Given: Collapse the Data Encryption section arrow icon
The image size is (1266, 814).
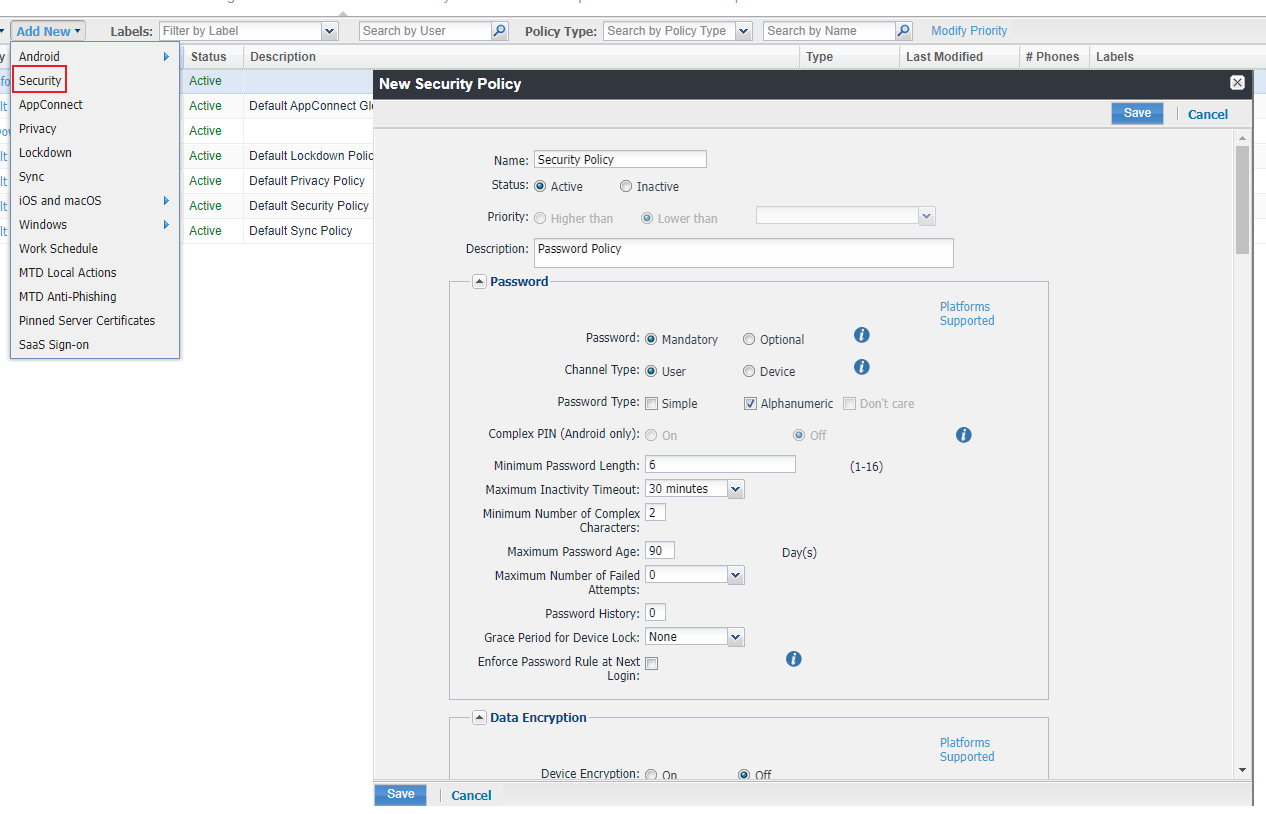Looking at the screenshot, I should [x=479, y=718].
